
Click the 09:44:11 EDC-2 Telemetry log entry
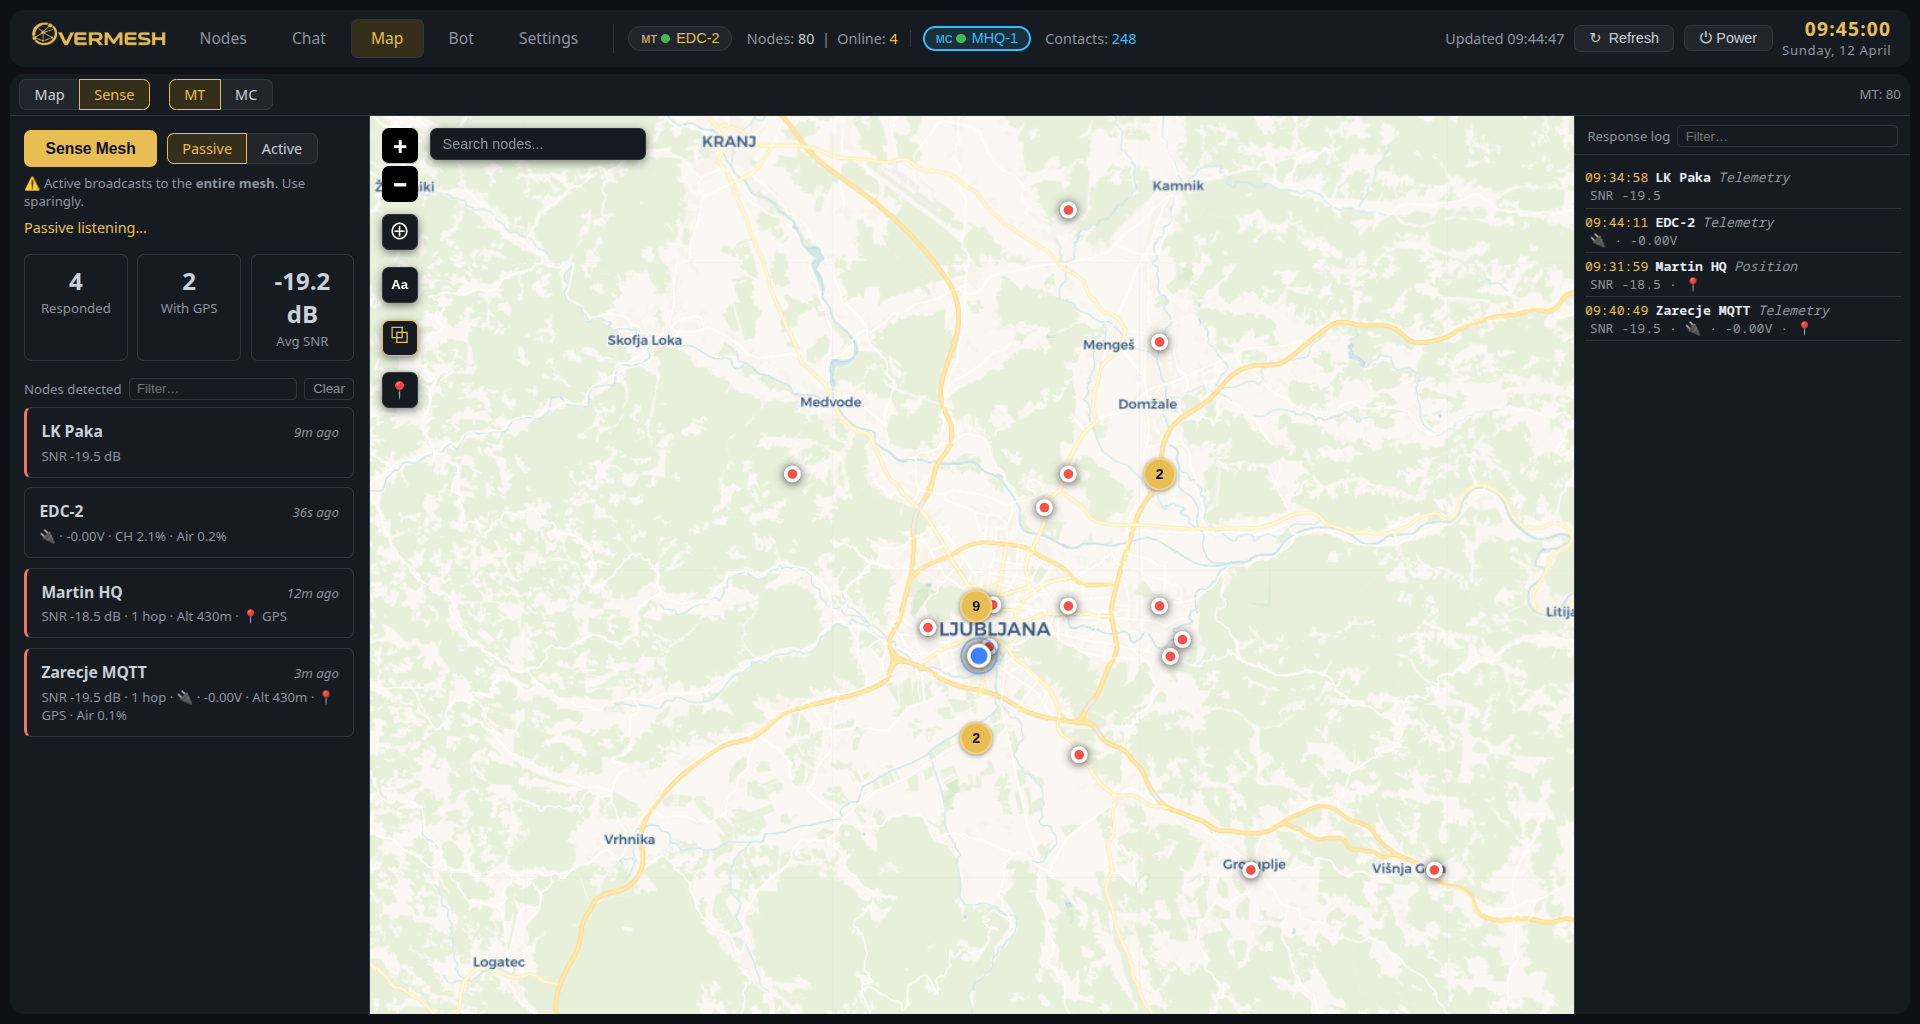(1742, 231)
